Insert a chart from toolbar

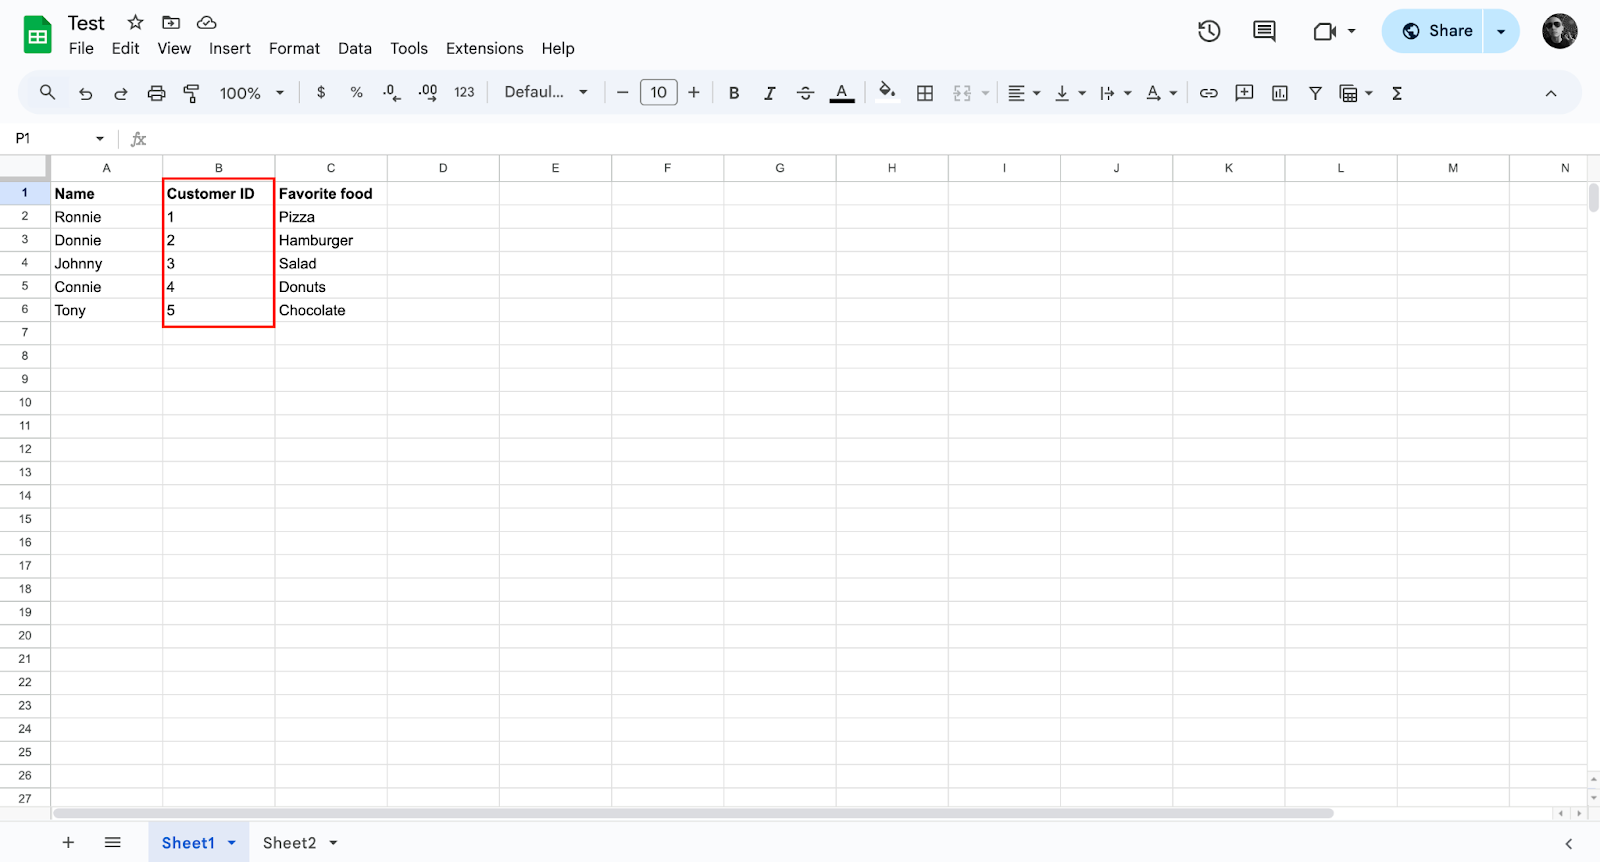pos(1279,93)
